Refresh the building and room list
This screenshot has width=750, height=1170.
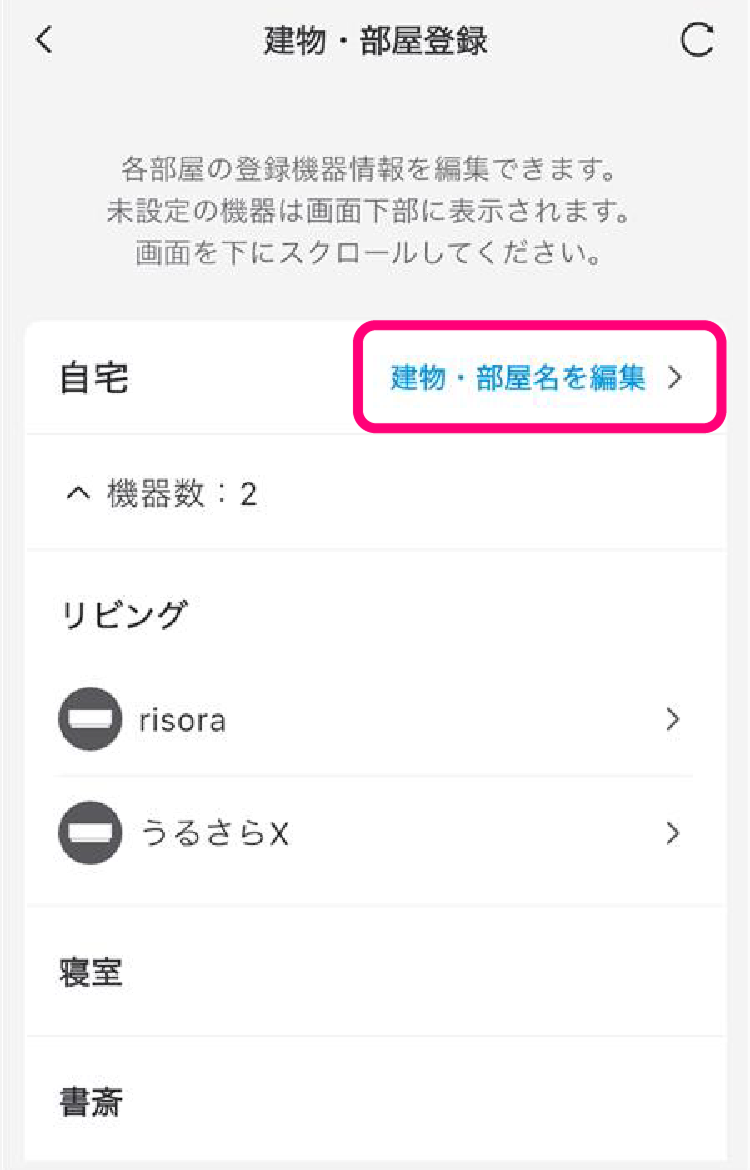pos(696,41)
